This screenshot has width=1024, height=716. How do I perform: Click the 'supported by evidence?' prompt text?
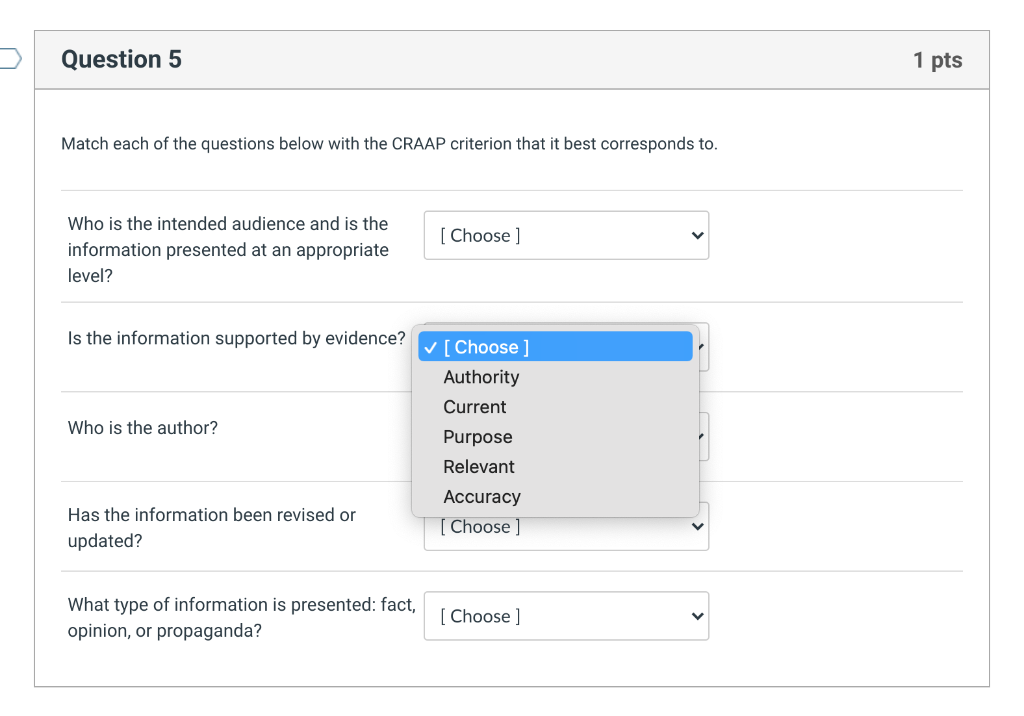pos(236,338)
